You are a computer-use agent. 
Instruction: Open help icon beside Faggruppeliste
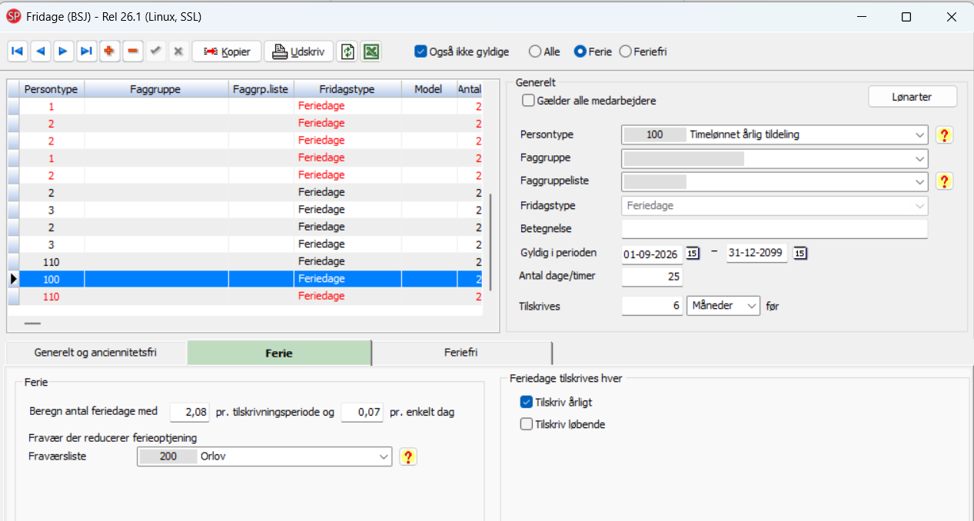click(x=944, y=181)
